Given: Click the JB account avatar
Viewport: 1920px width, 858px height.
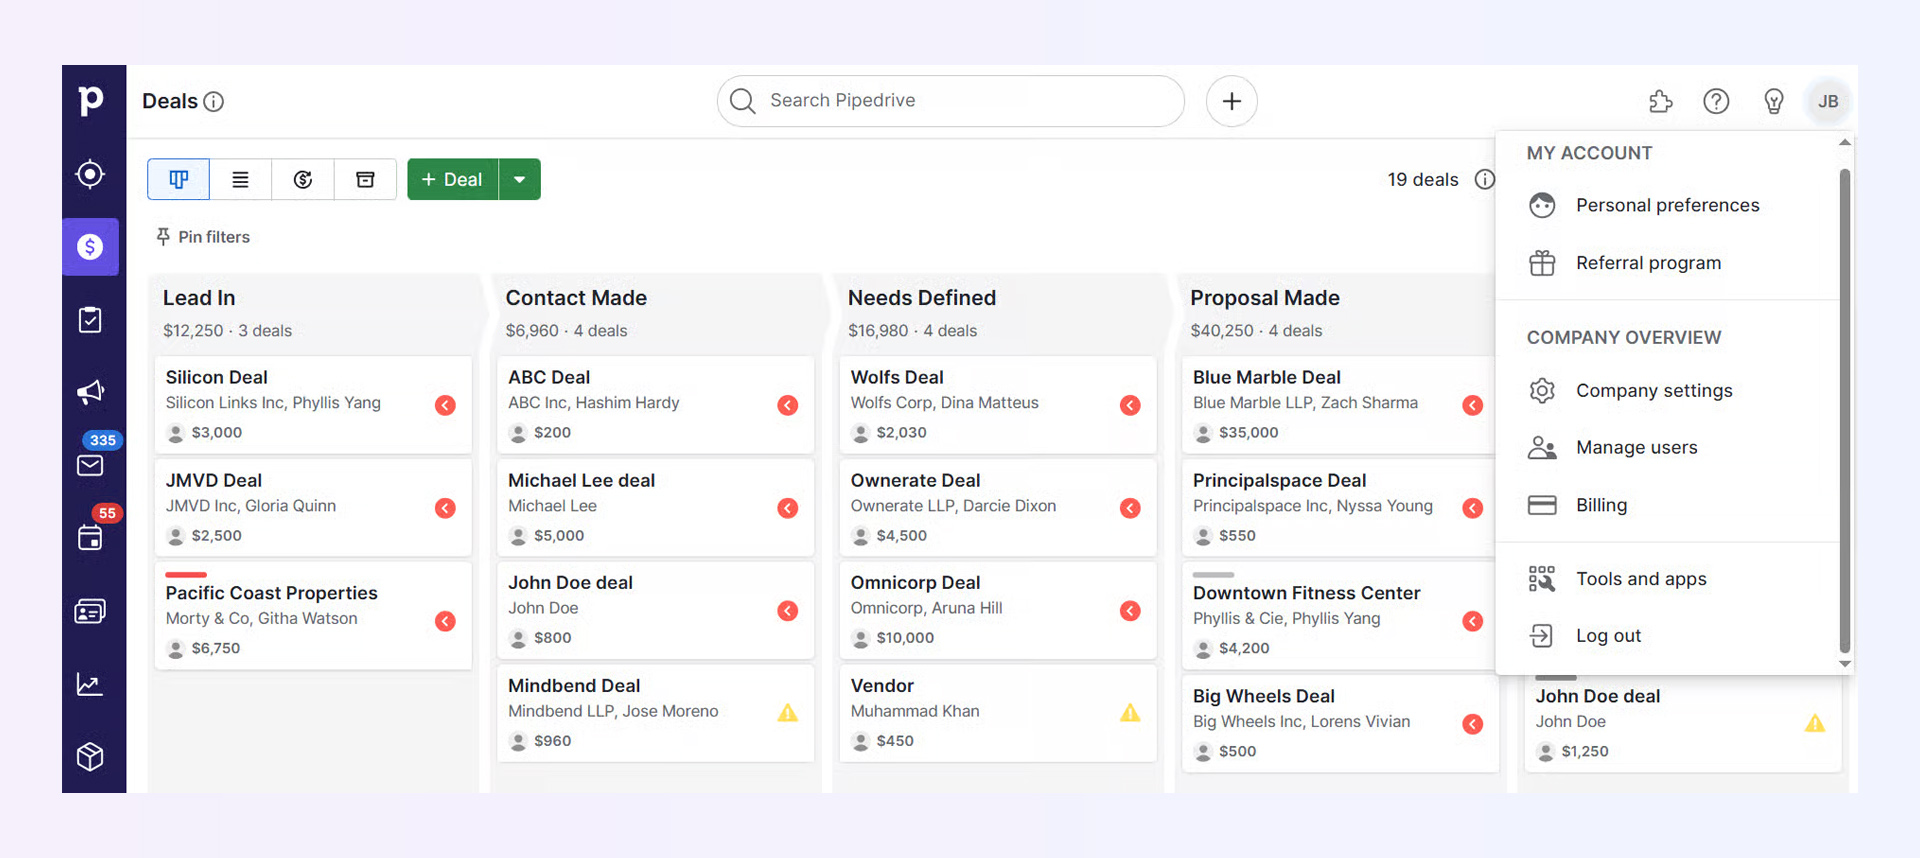Looking at the screenshot, I should point(1828,101).
